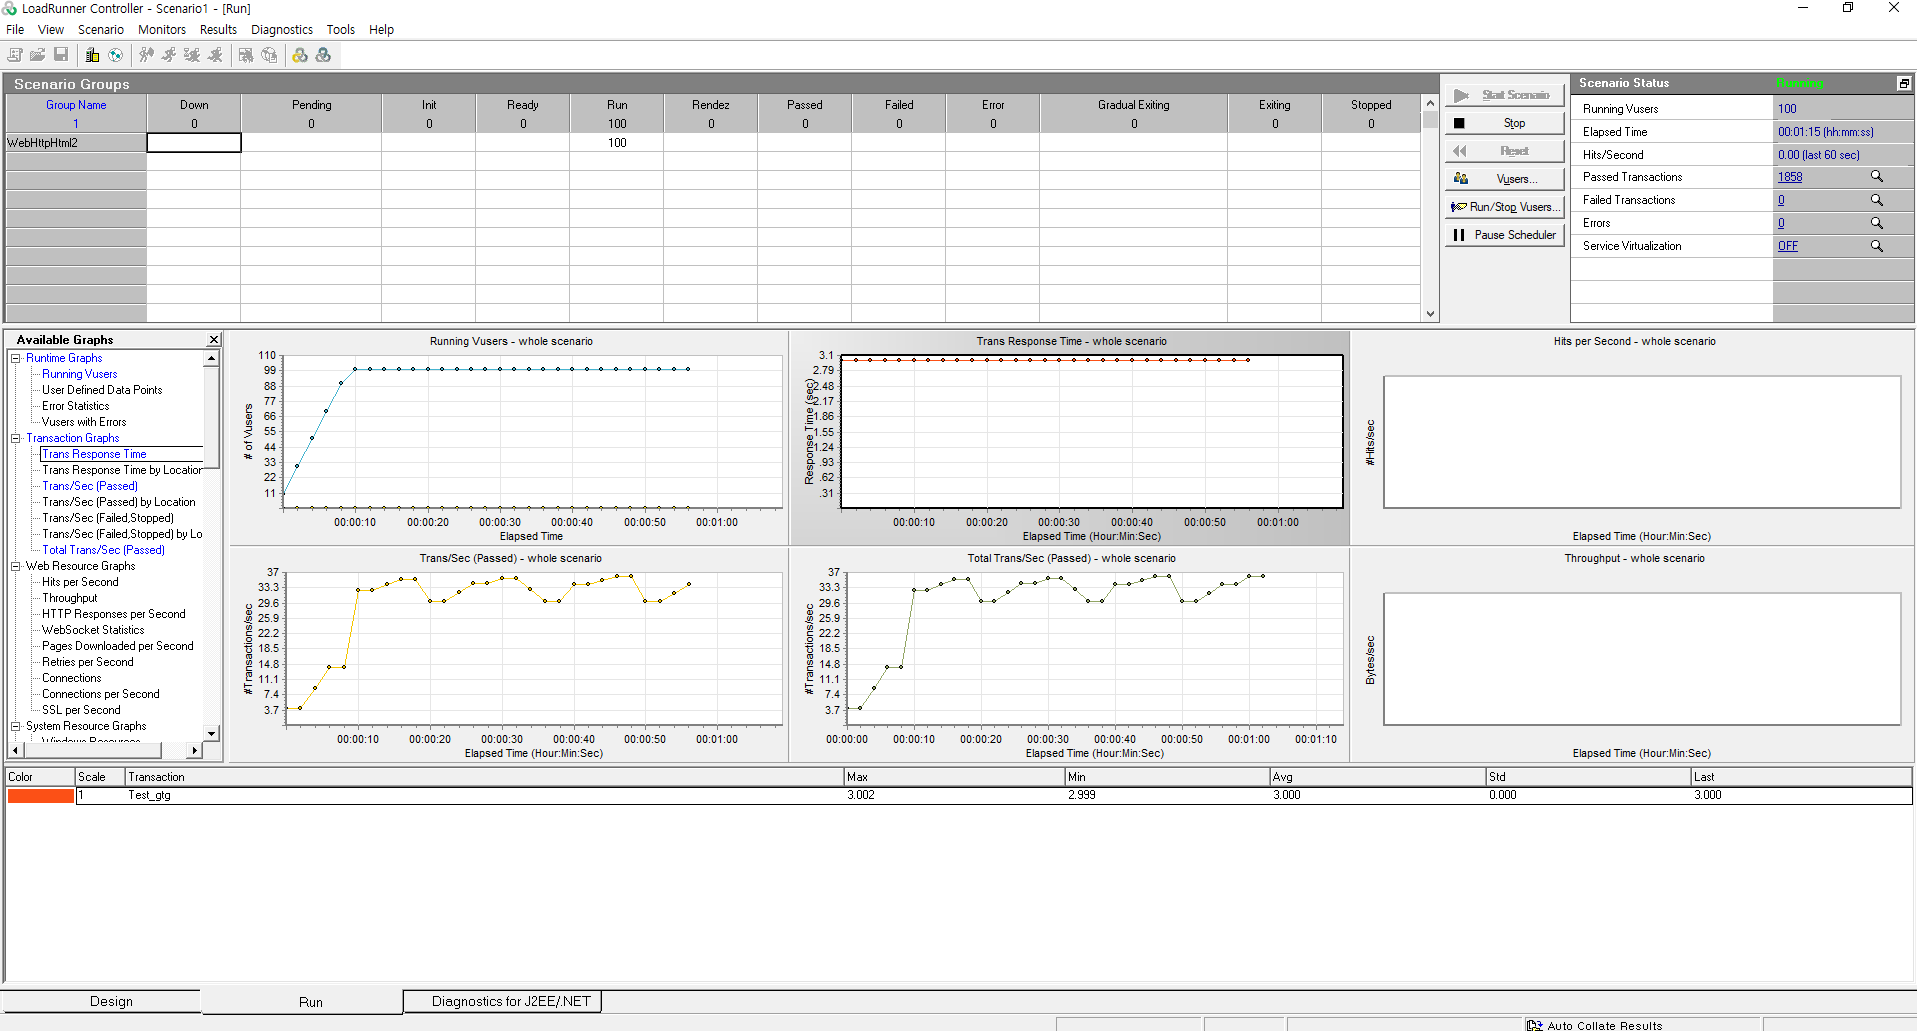1917x1031 pixels.
Task: Click the Run/Stop Vusers button
Action: [1504, 207]
